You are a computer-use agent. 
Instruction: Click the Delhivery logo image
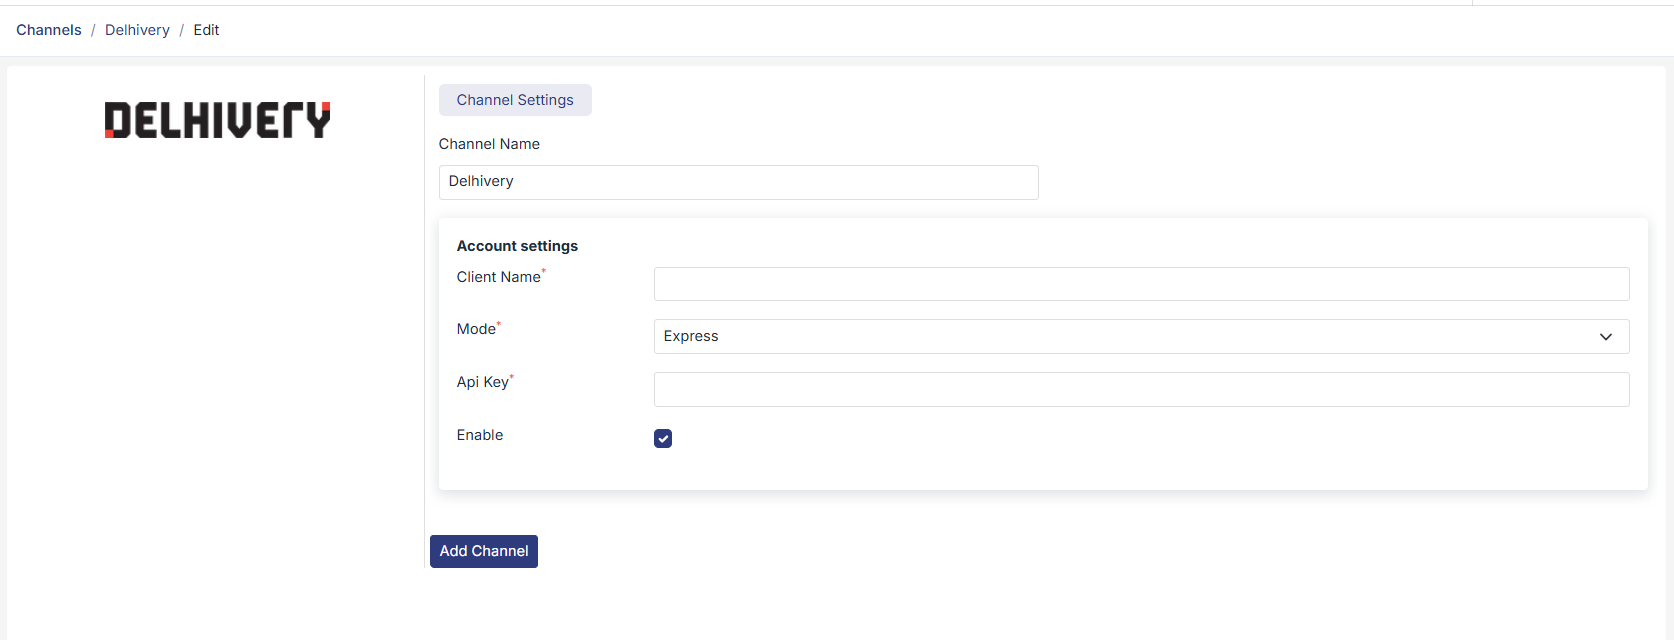pyautogui.click(x=217, y=120)
